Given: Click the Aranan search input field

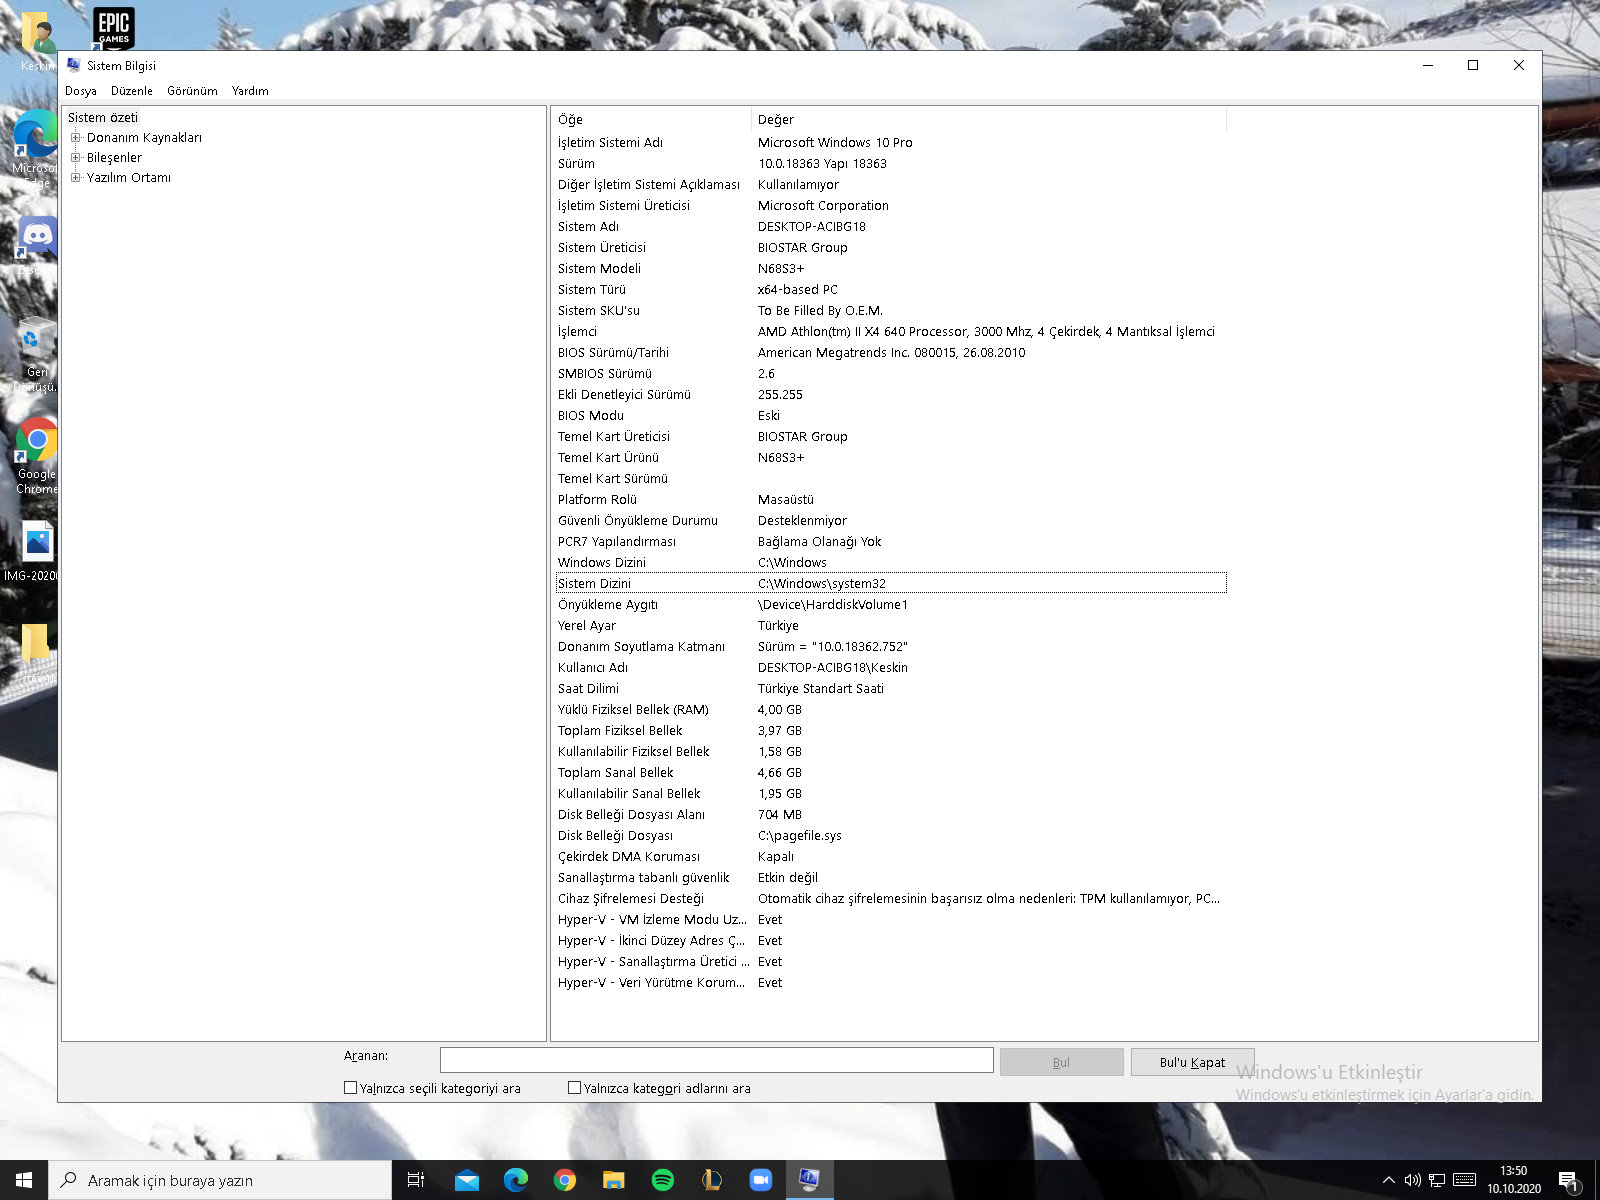Looking at the screenshot, I should pyautogui.click(x=716, y=1060).
